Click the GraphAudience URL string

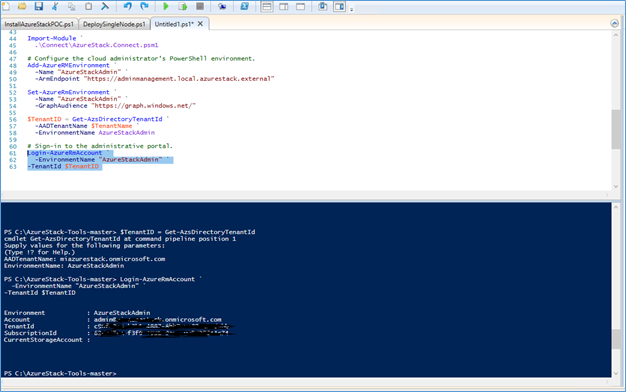click(143, 106)
